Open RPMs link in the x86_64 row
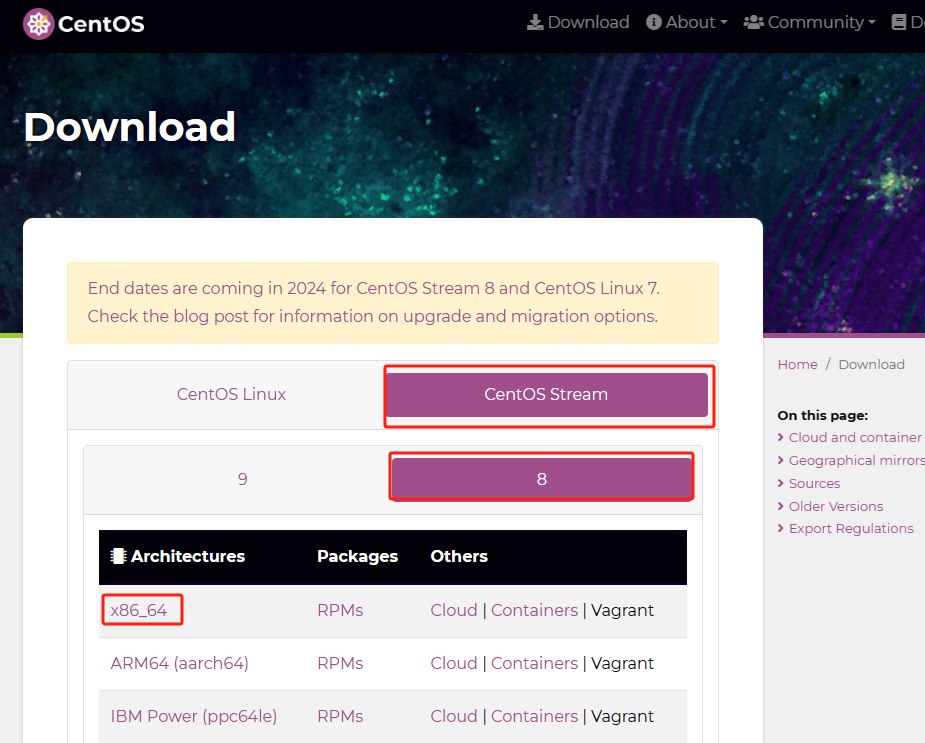This screenshot has height=743, width=925. (x=340, y=610)
